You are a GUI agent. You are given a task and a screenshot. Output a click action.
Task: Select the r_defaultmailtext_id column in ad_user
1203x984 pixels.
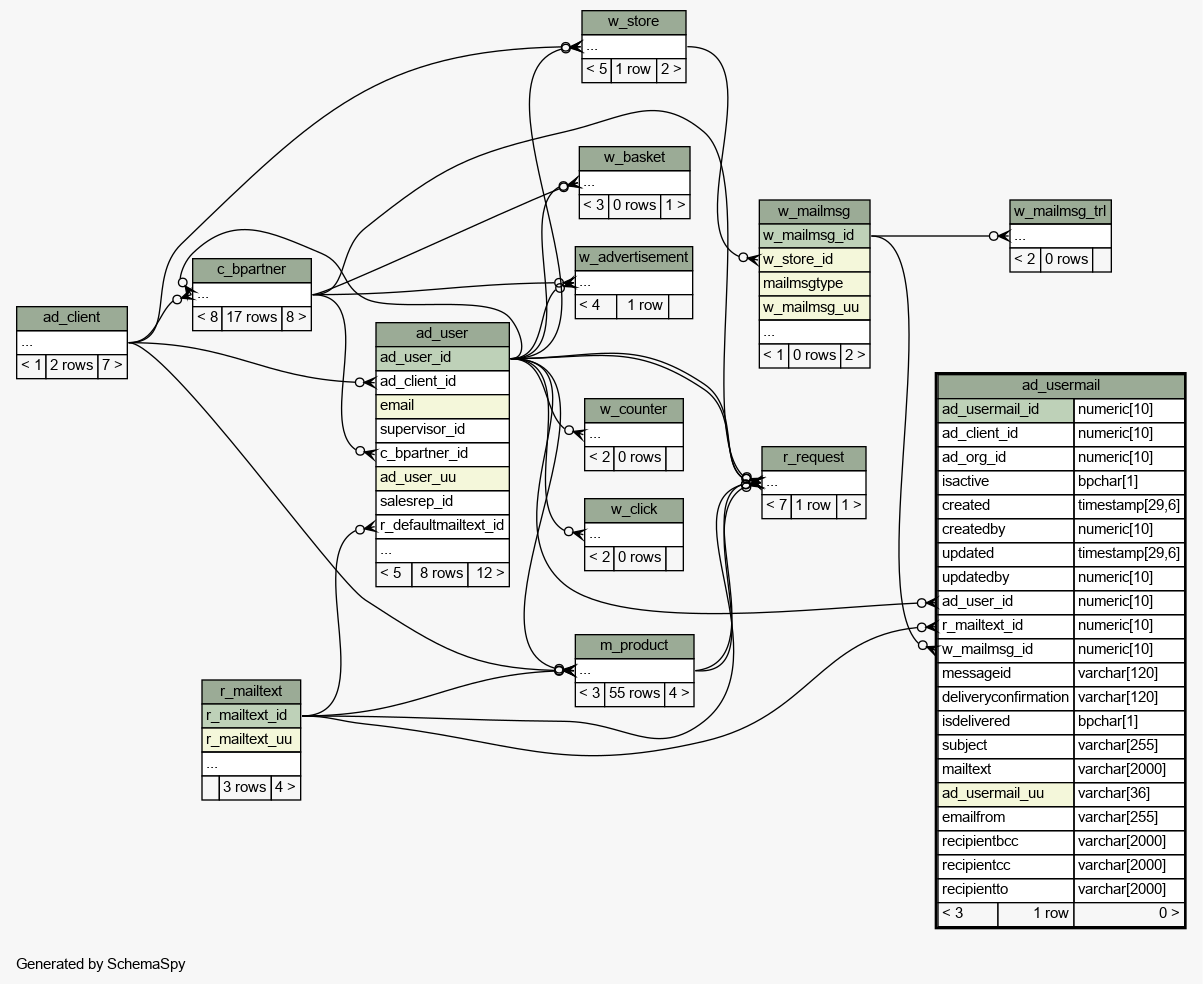coord(442,526)
